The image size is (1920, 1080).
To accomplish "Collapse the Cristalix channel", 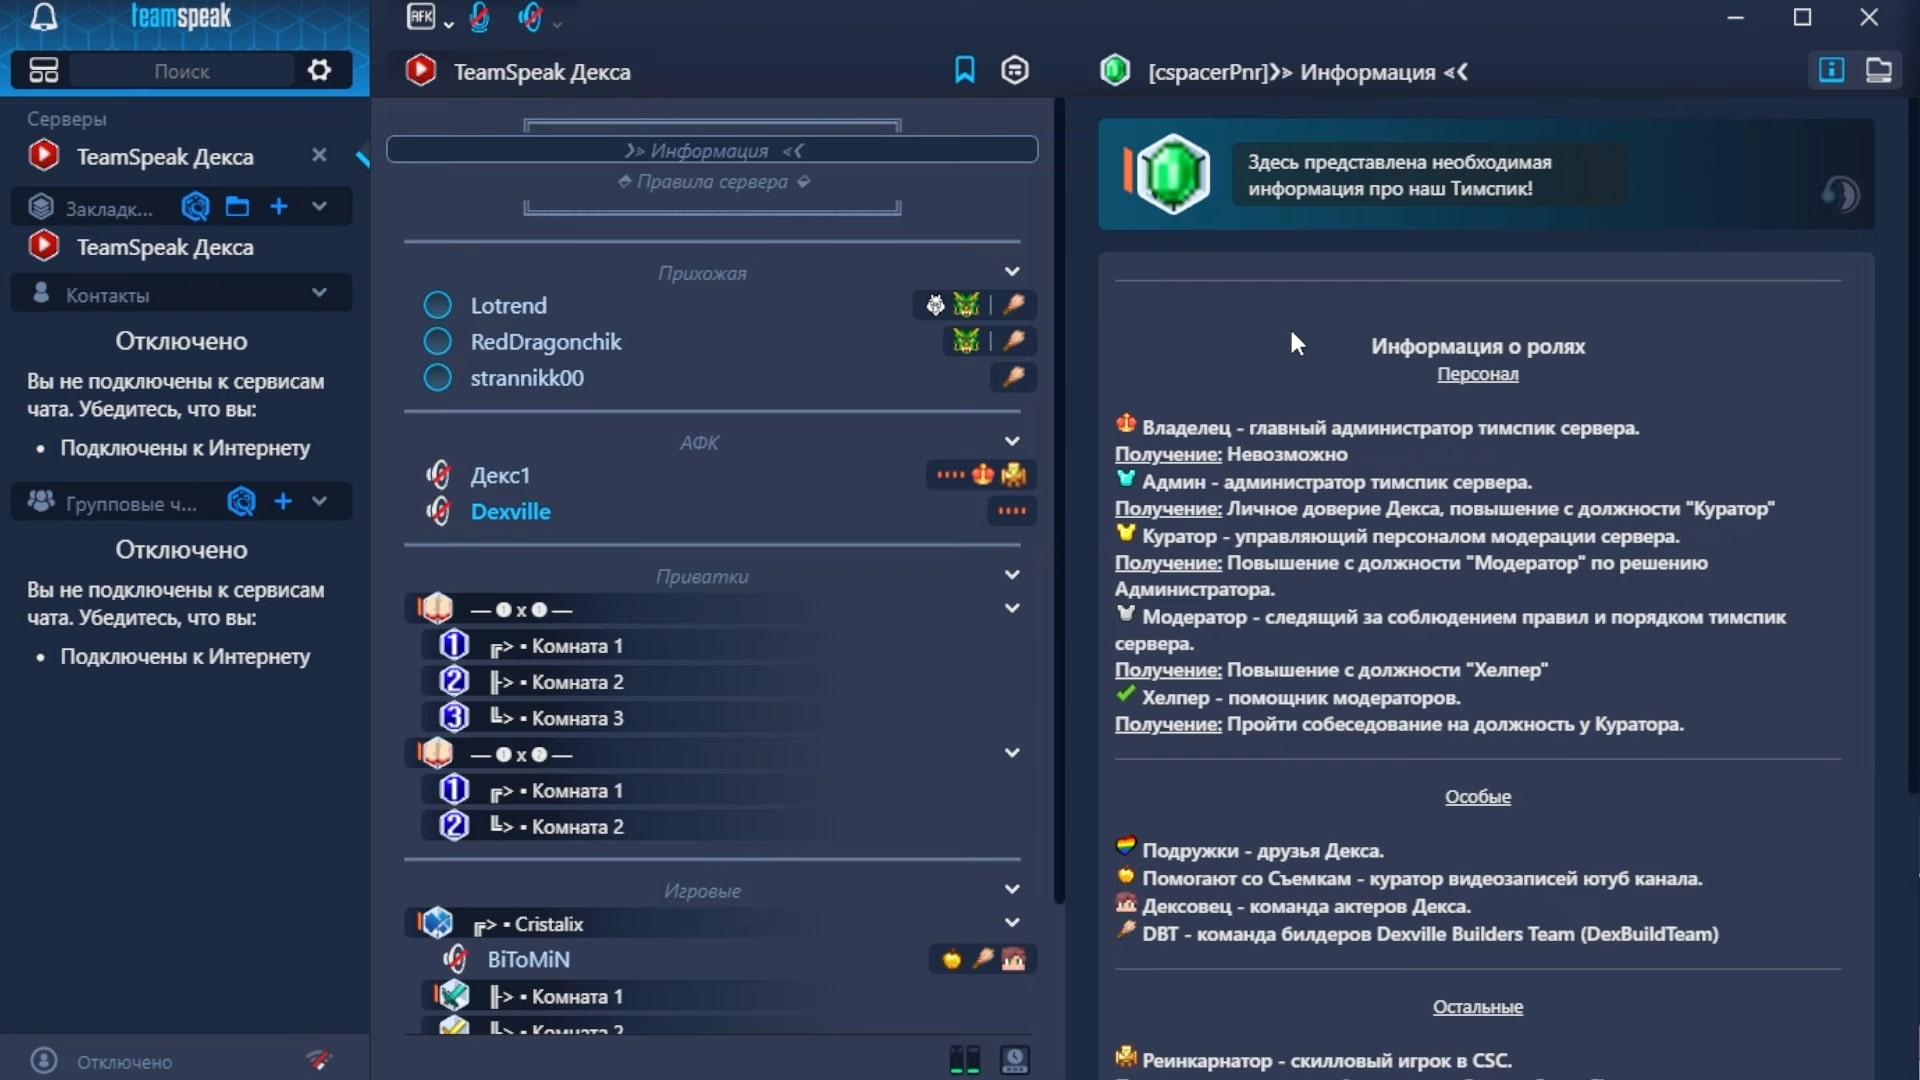I will 1012,922.
